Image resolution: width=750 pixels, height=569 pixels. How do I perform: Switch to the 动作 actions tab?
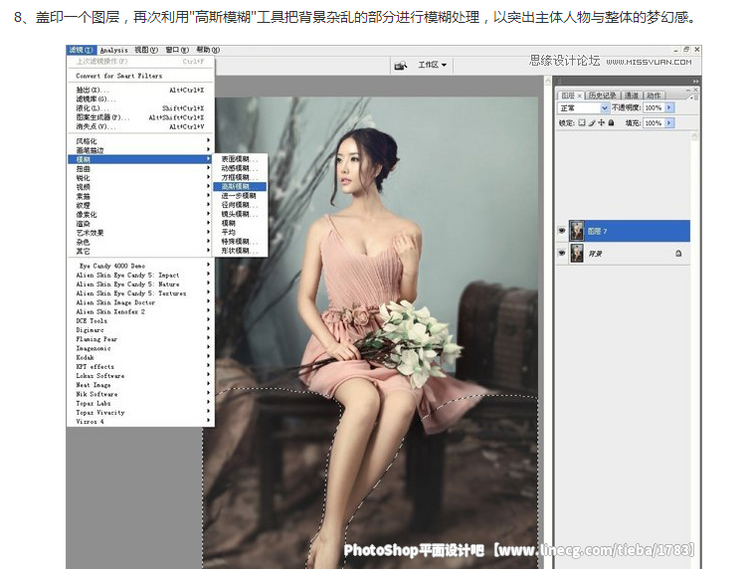653,96
